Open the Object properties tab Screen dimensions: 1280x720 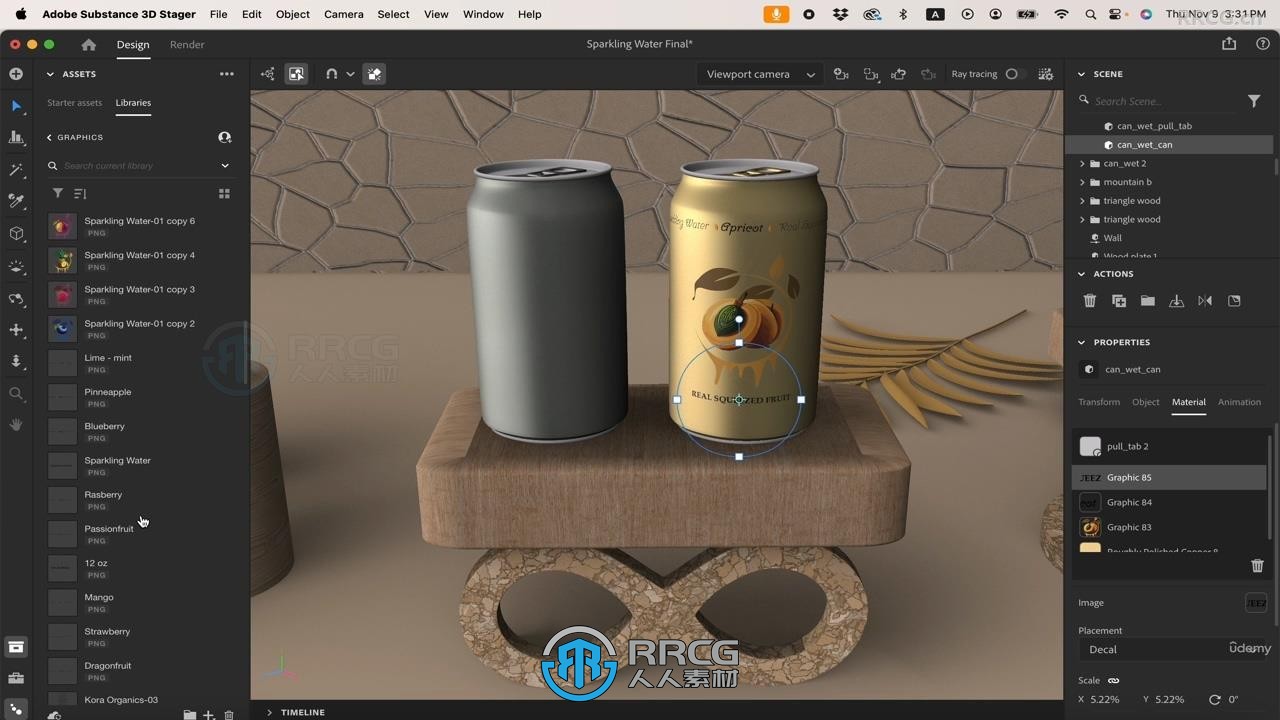[1146, 402]
